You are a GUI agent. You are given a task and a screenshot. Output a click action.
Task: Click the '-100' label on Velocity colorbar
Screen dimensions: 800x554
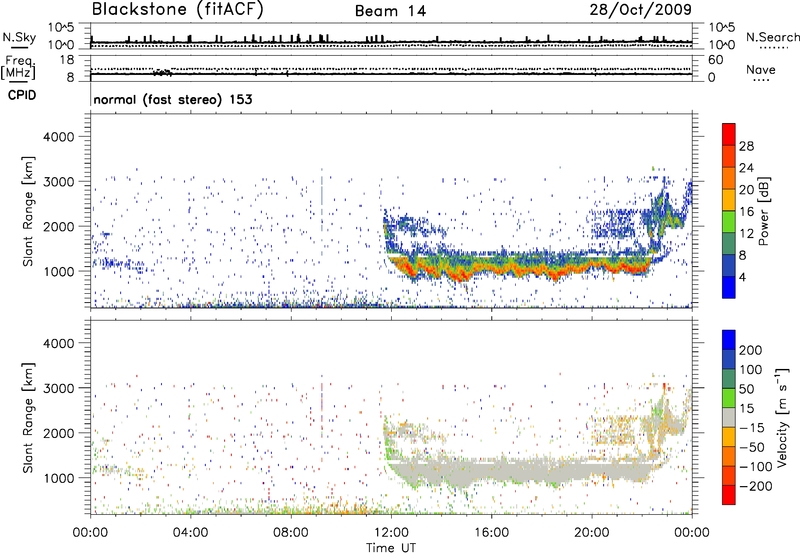pos(756,467)
